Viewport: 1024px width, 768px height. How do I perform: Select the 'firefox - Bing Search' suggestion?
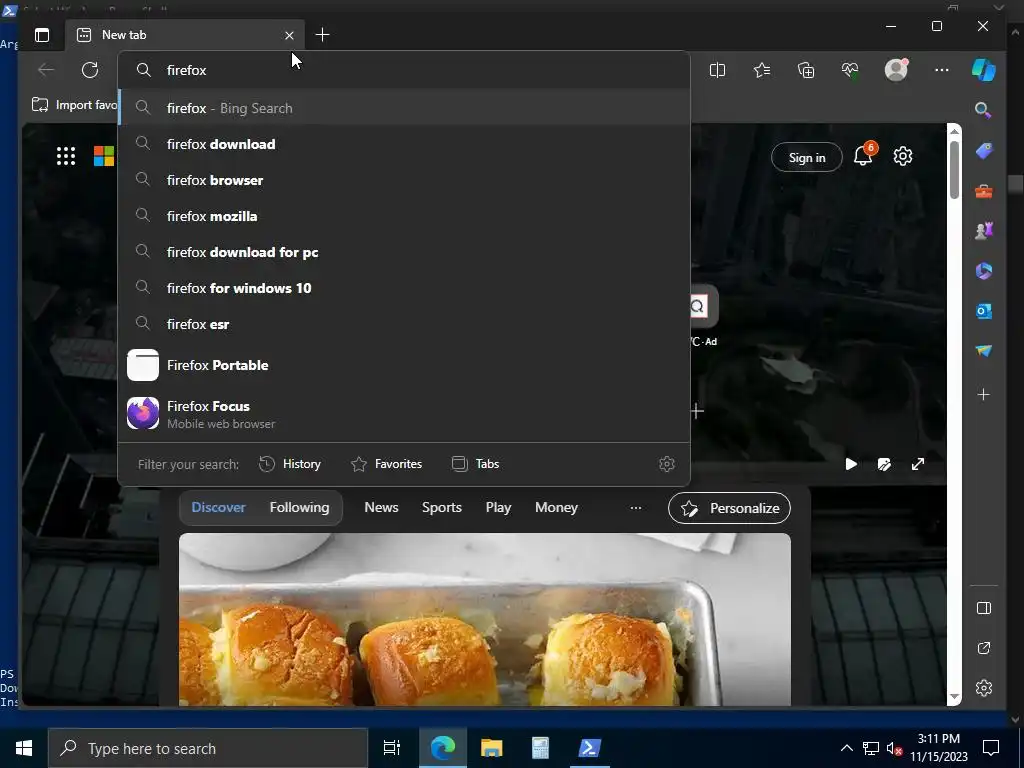(404, 108)
